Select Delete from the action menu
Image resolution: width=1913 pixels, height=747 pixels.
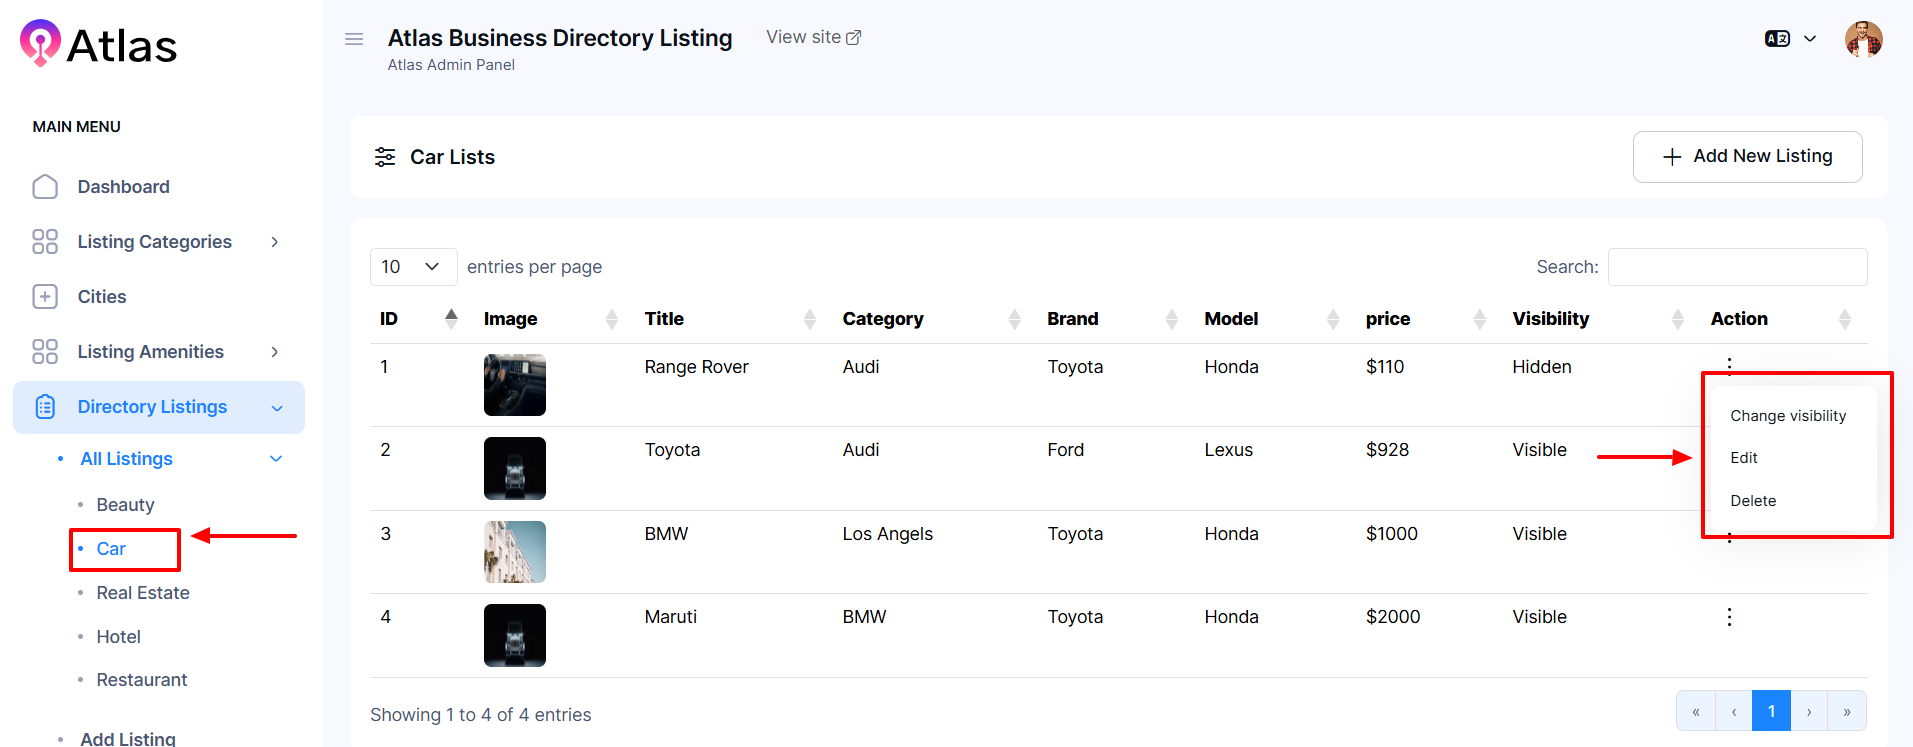[x=1752, y=501]
